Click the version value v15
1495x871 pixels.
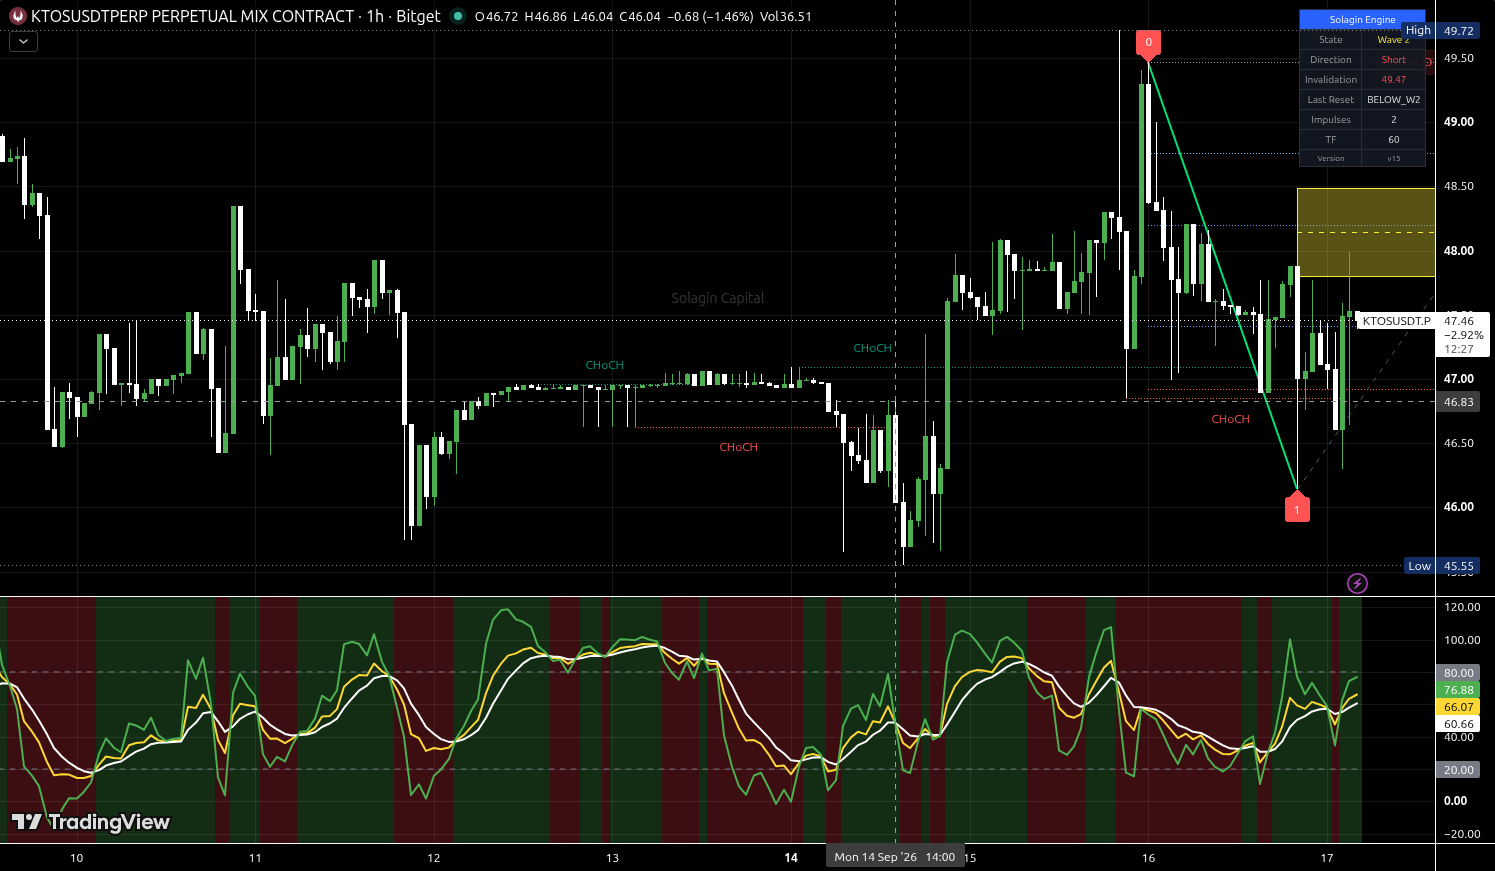[x=1393, y=158]
